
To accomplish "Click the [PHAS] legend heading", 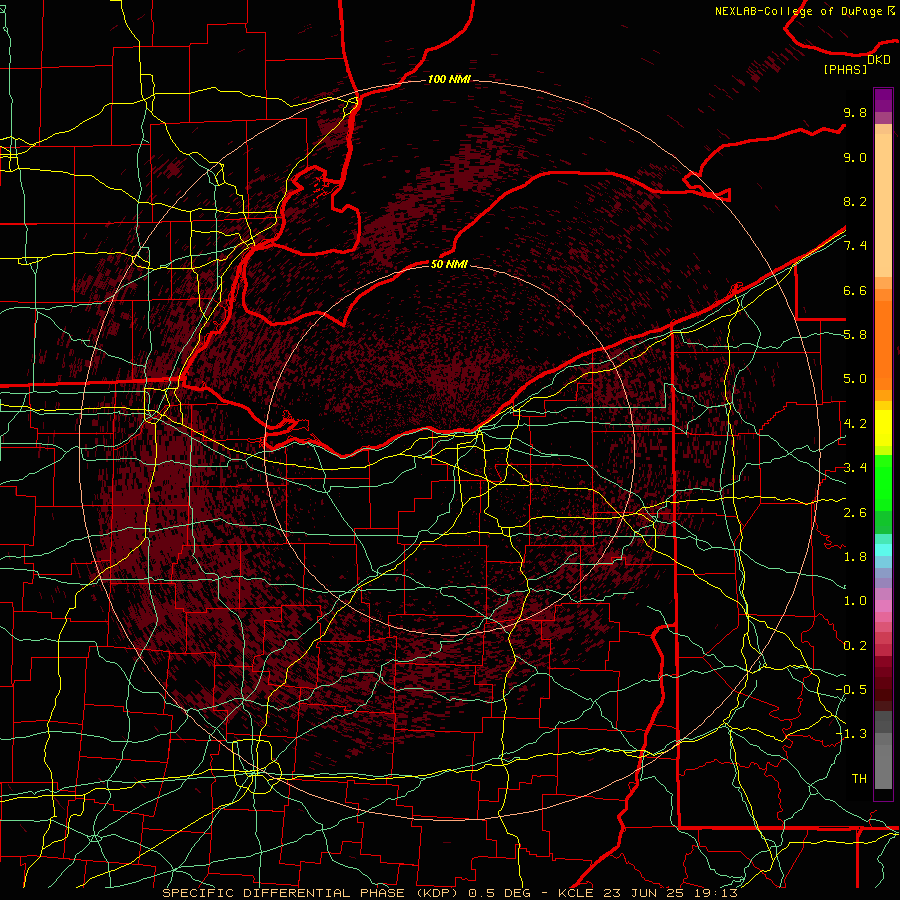I will point(845,69).
